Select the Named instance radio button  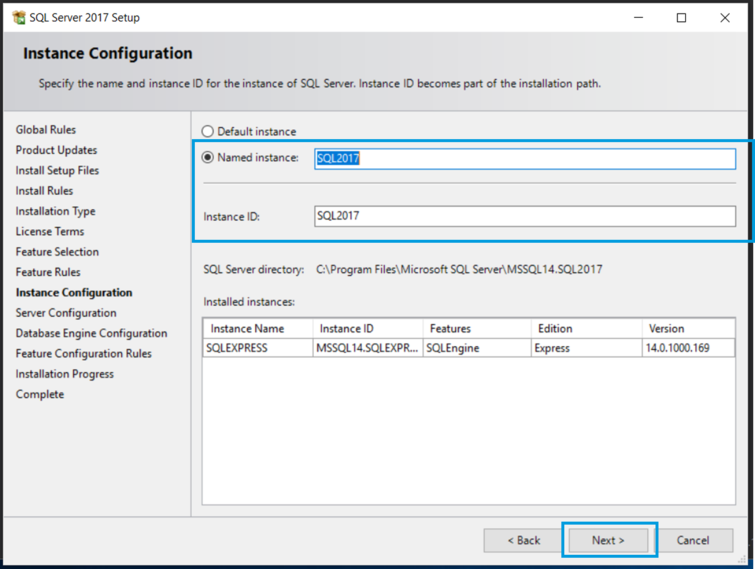[208, 157]
